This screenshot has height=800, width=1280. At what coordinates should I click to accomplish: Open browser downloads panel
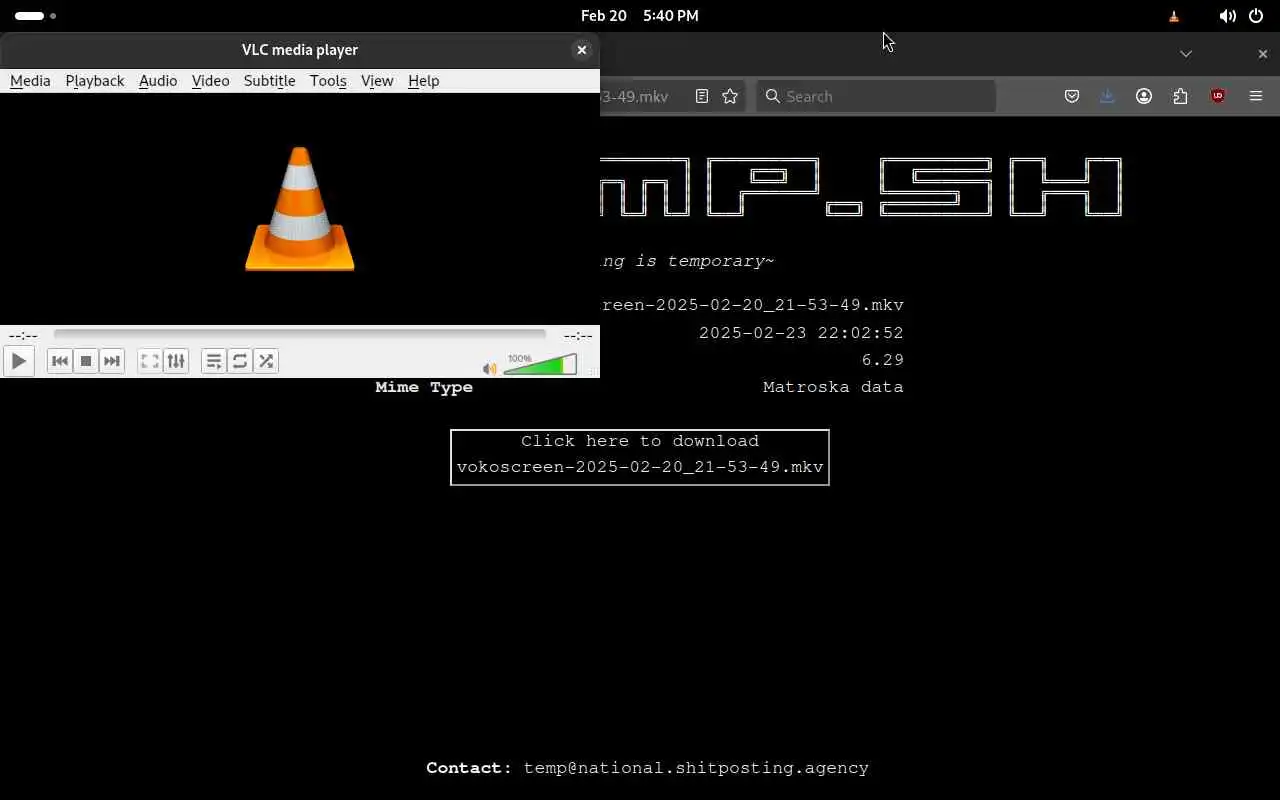pos(1107,96)
